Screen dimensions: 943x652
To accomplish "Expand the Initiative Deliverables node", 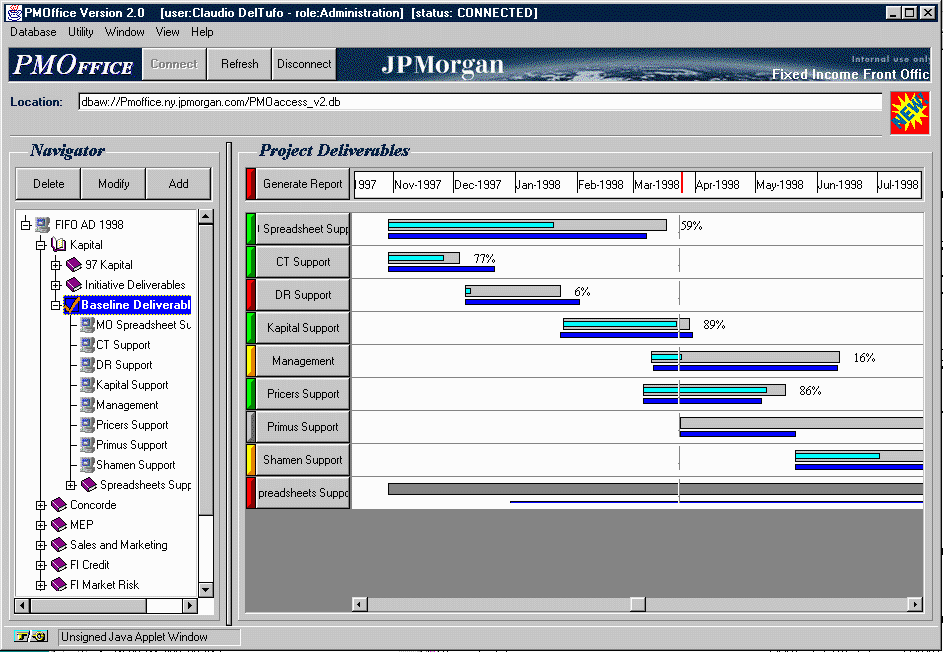I will click(x=55, y=285).
